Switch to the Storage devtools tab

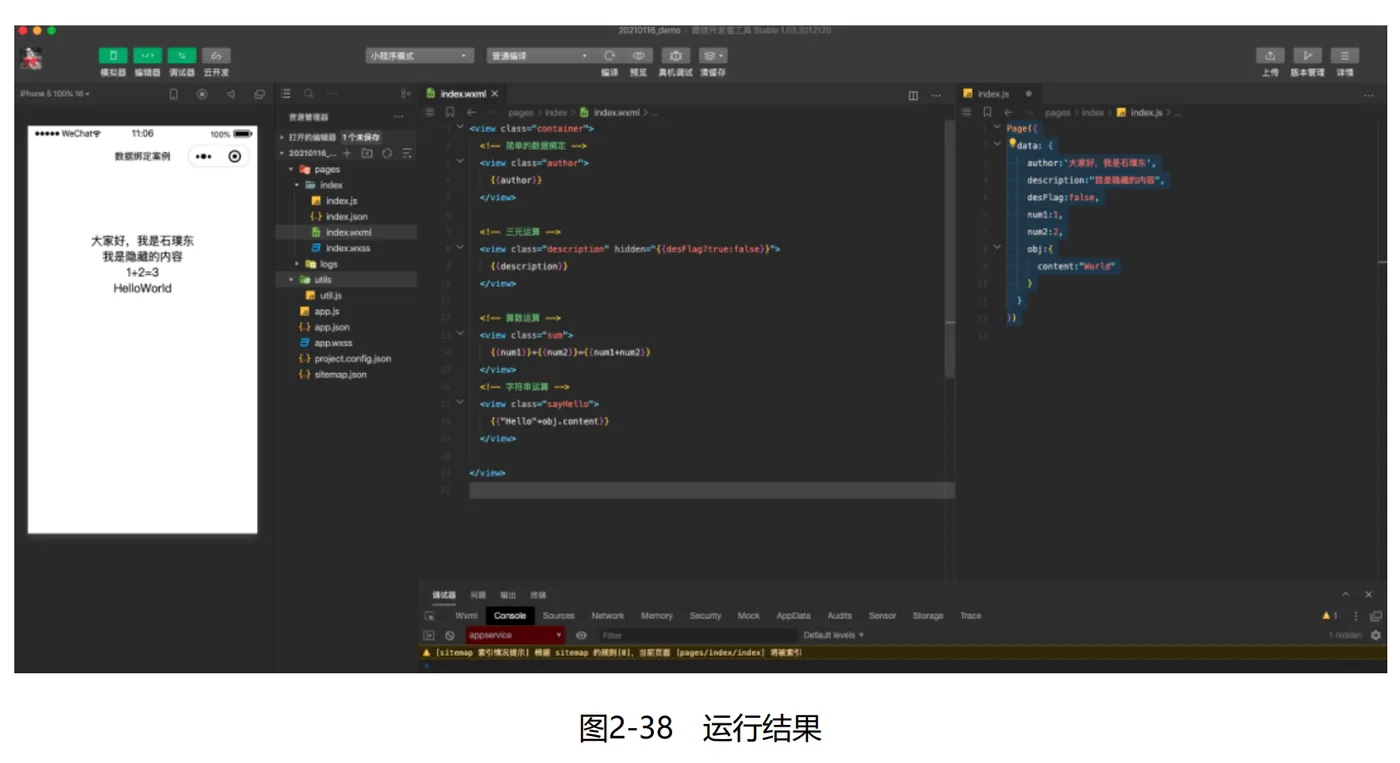(x=928, y=616)
